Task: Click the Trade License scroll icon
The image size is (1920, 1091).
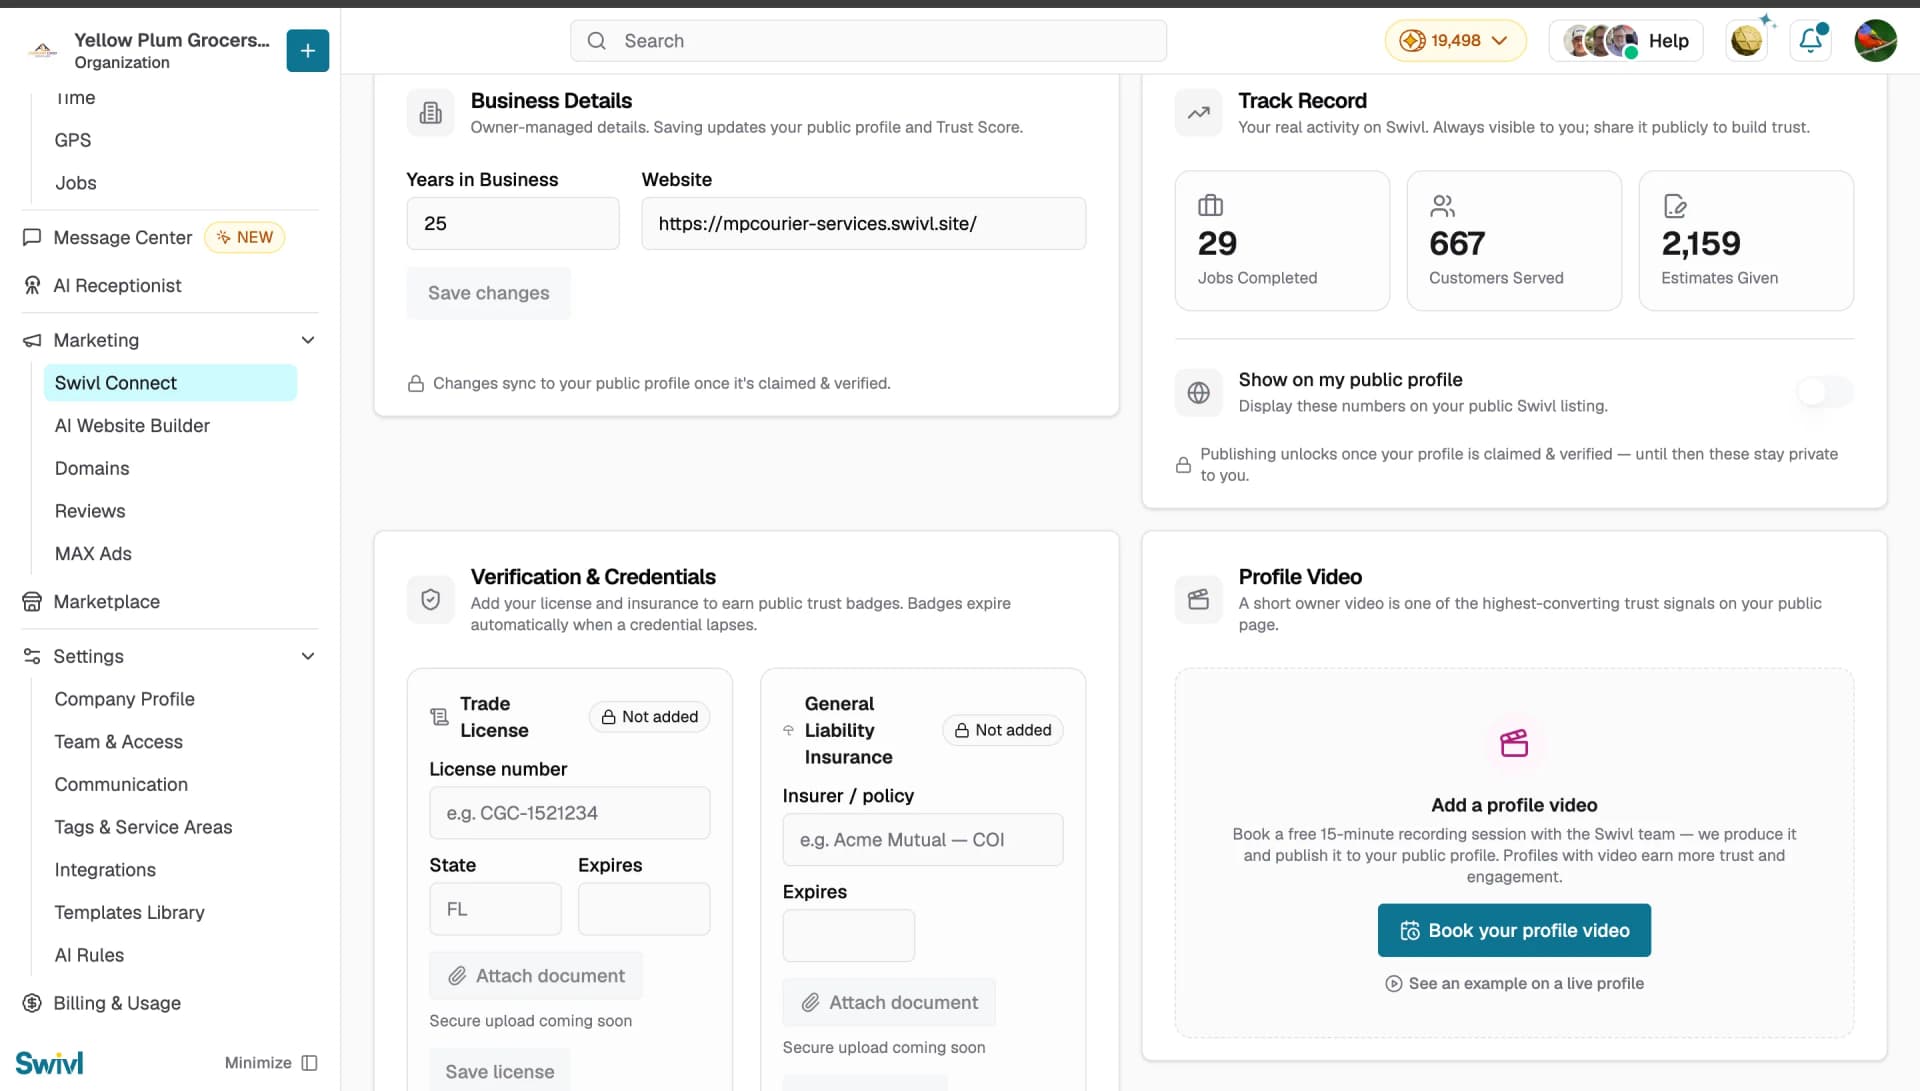Action: click(x=439, y=717)
